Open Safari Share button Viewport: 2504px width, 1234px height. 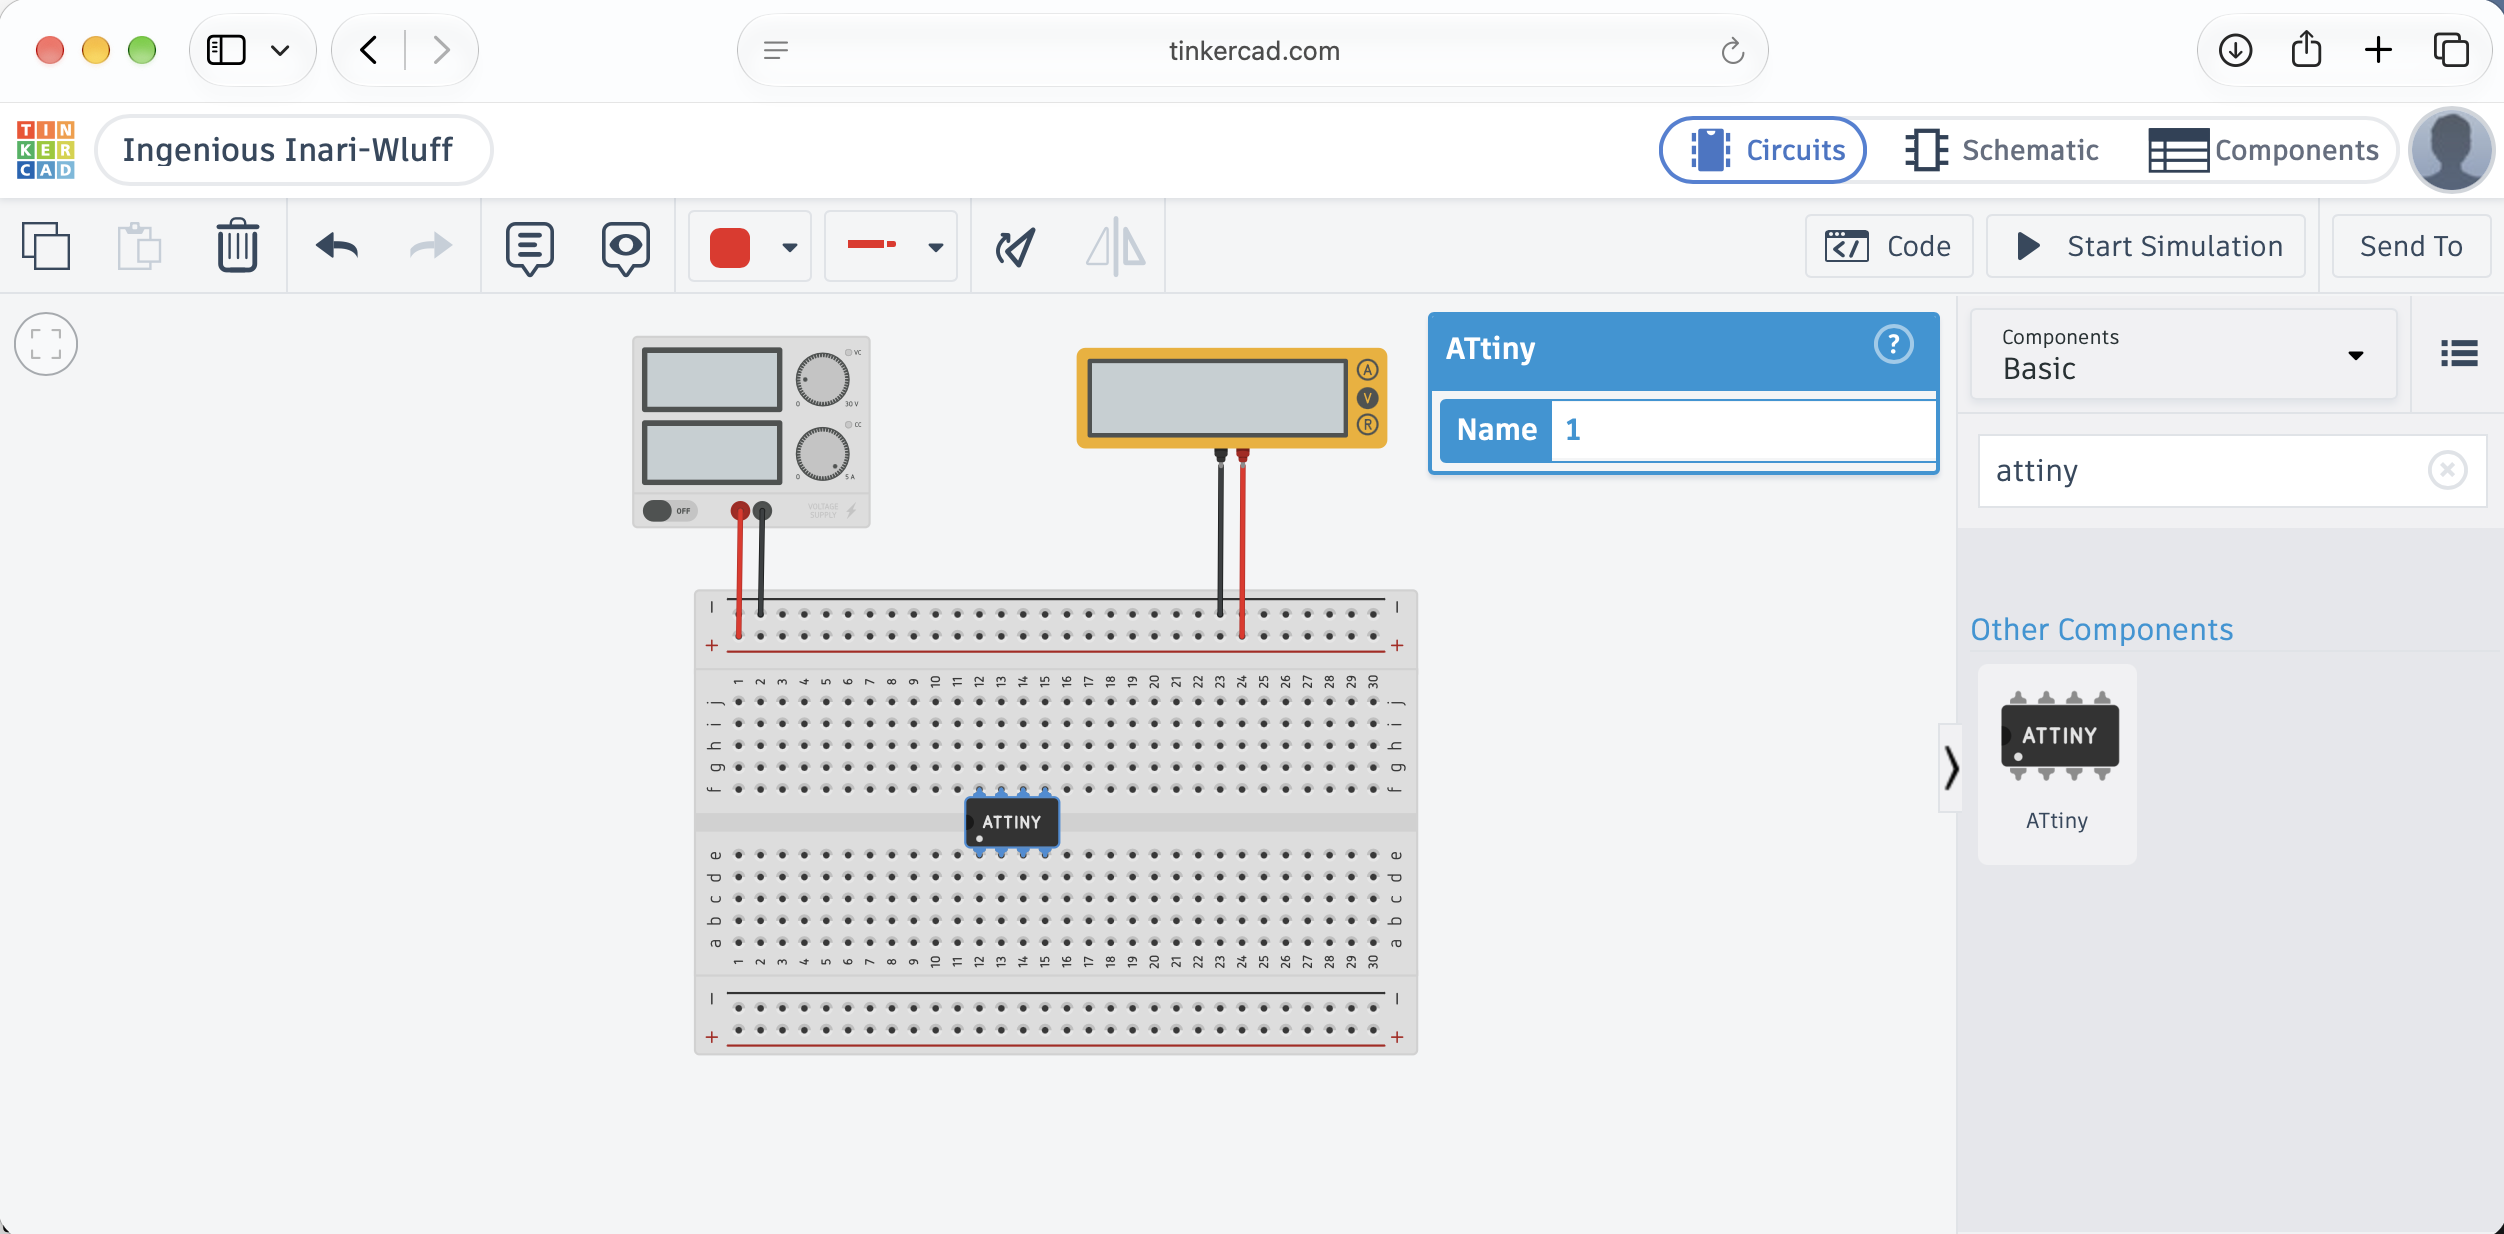click(x=2306, y=49)
